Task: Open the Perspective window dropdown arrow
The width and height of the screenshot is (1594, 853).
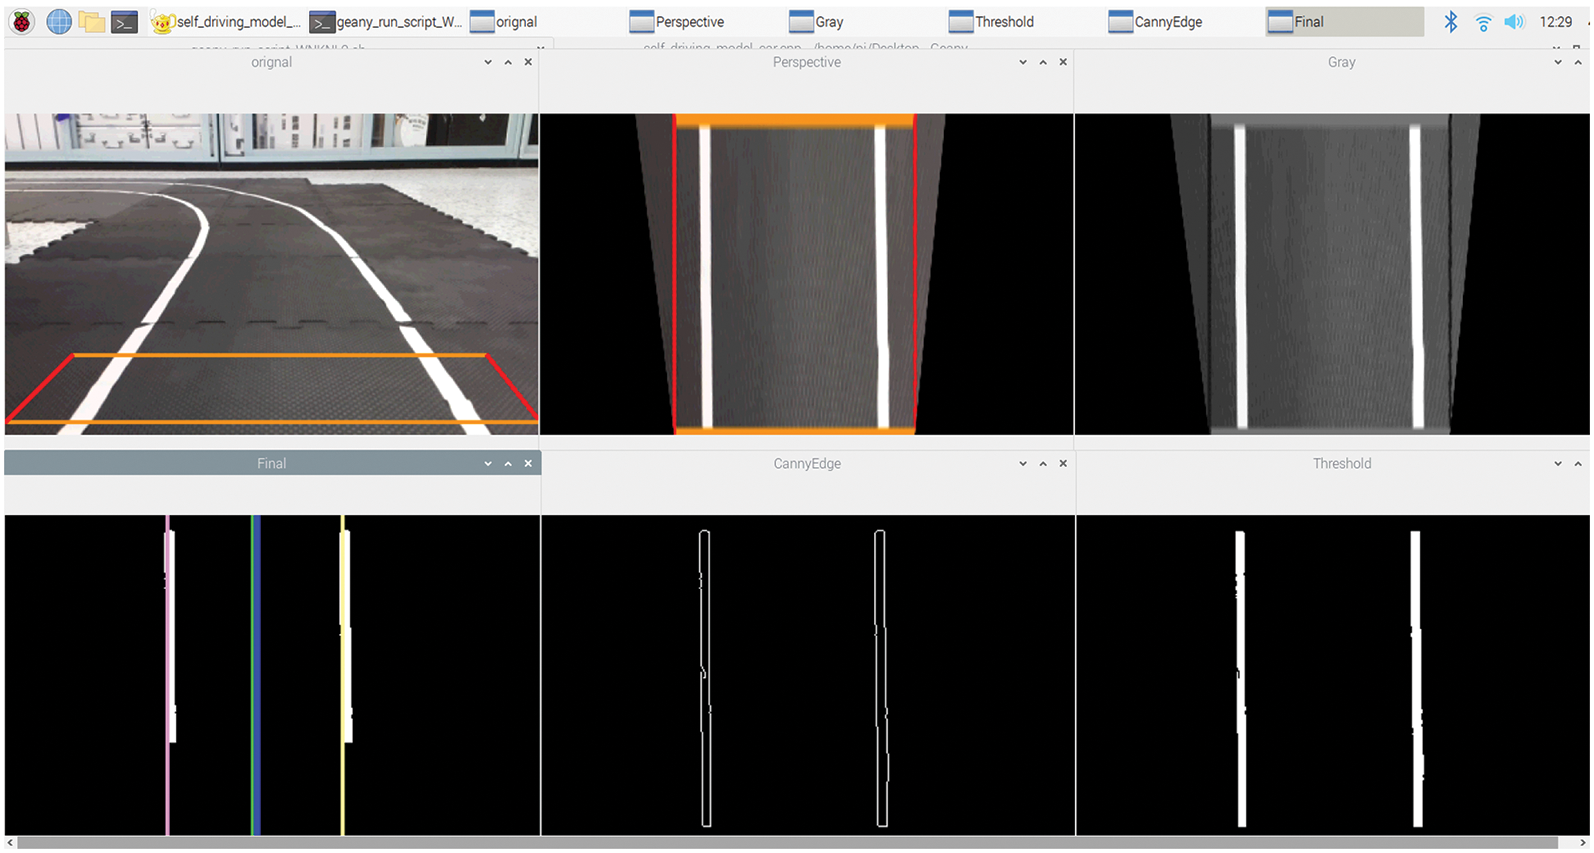Action: tap(1022, 62)
